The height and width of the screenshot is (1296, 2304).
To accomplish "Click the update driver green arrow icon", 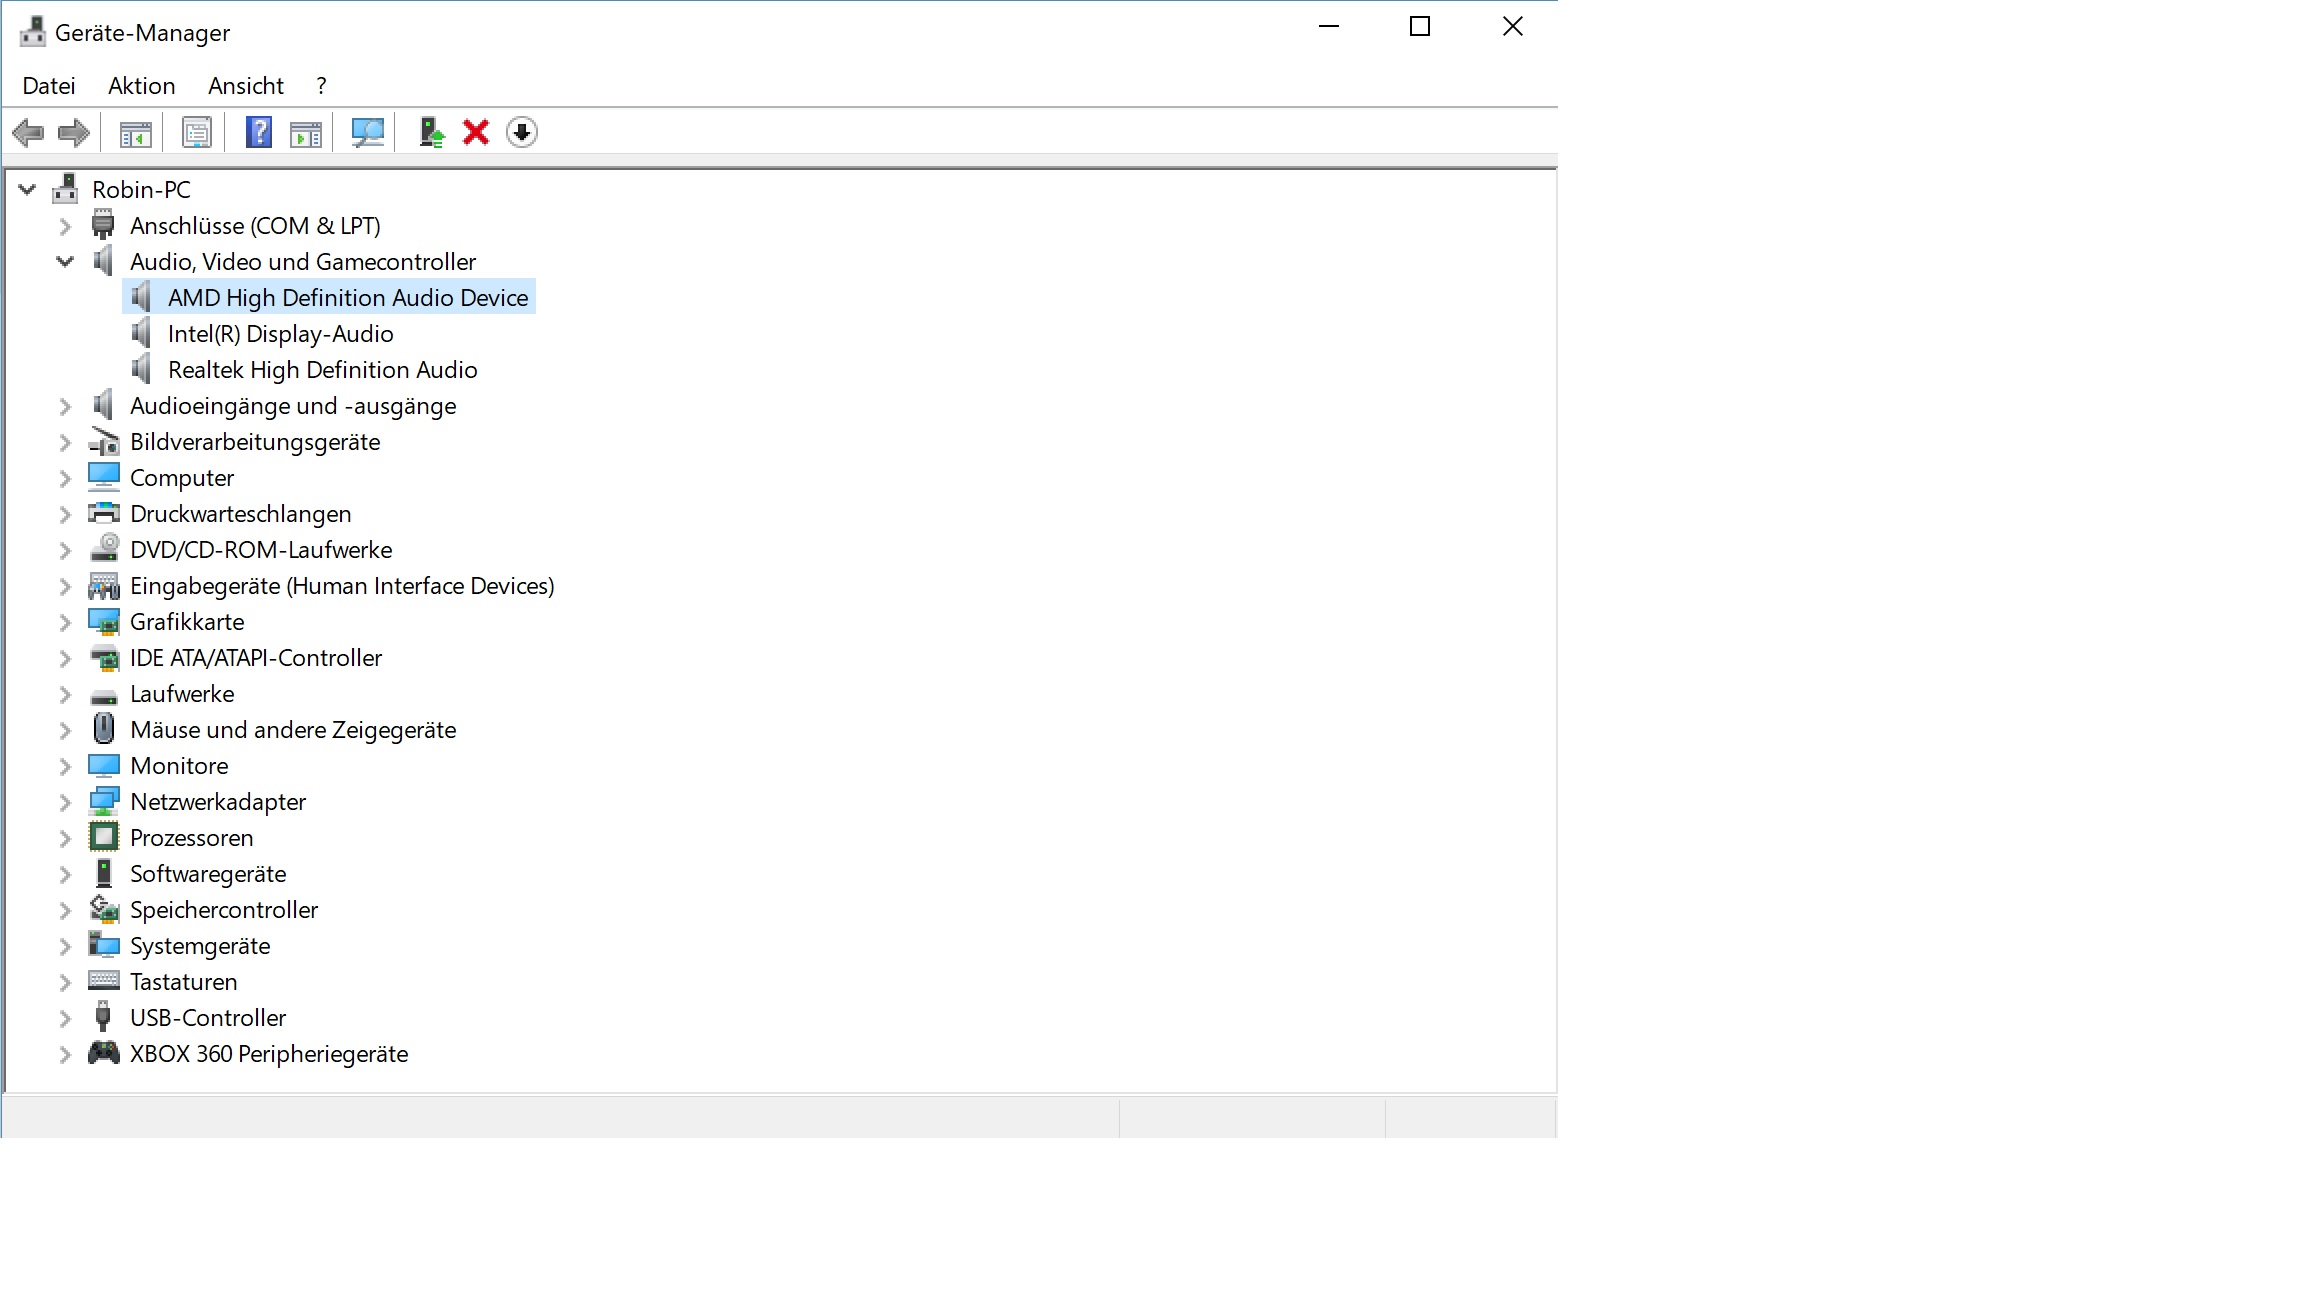I will coord(431,133).
